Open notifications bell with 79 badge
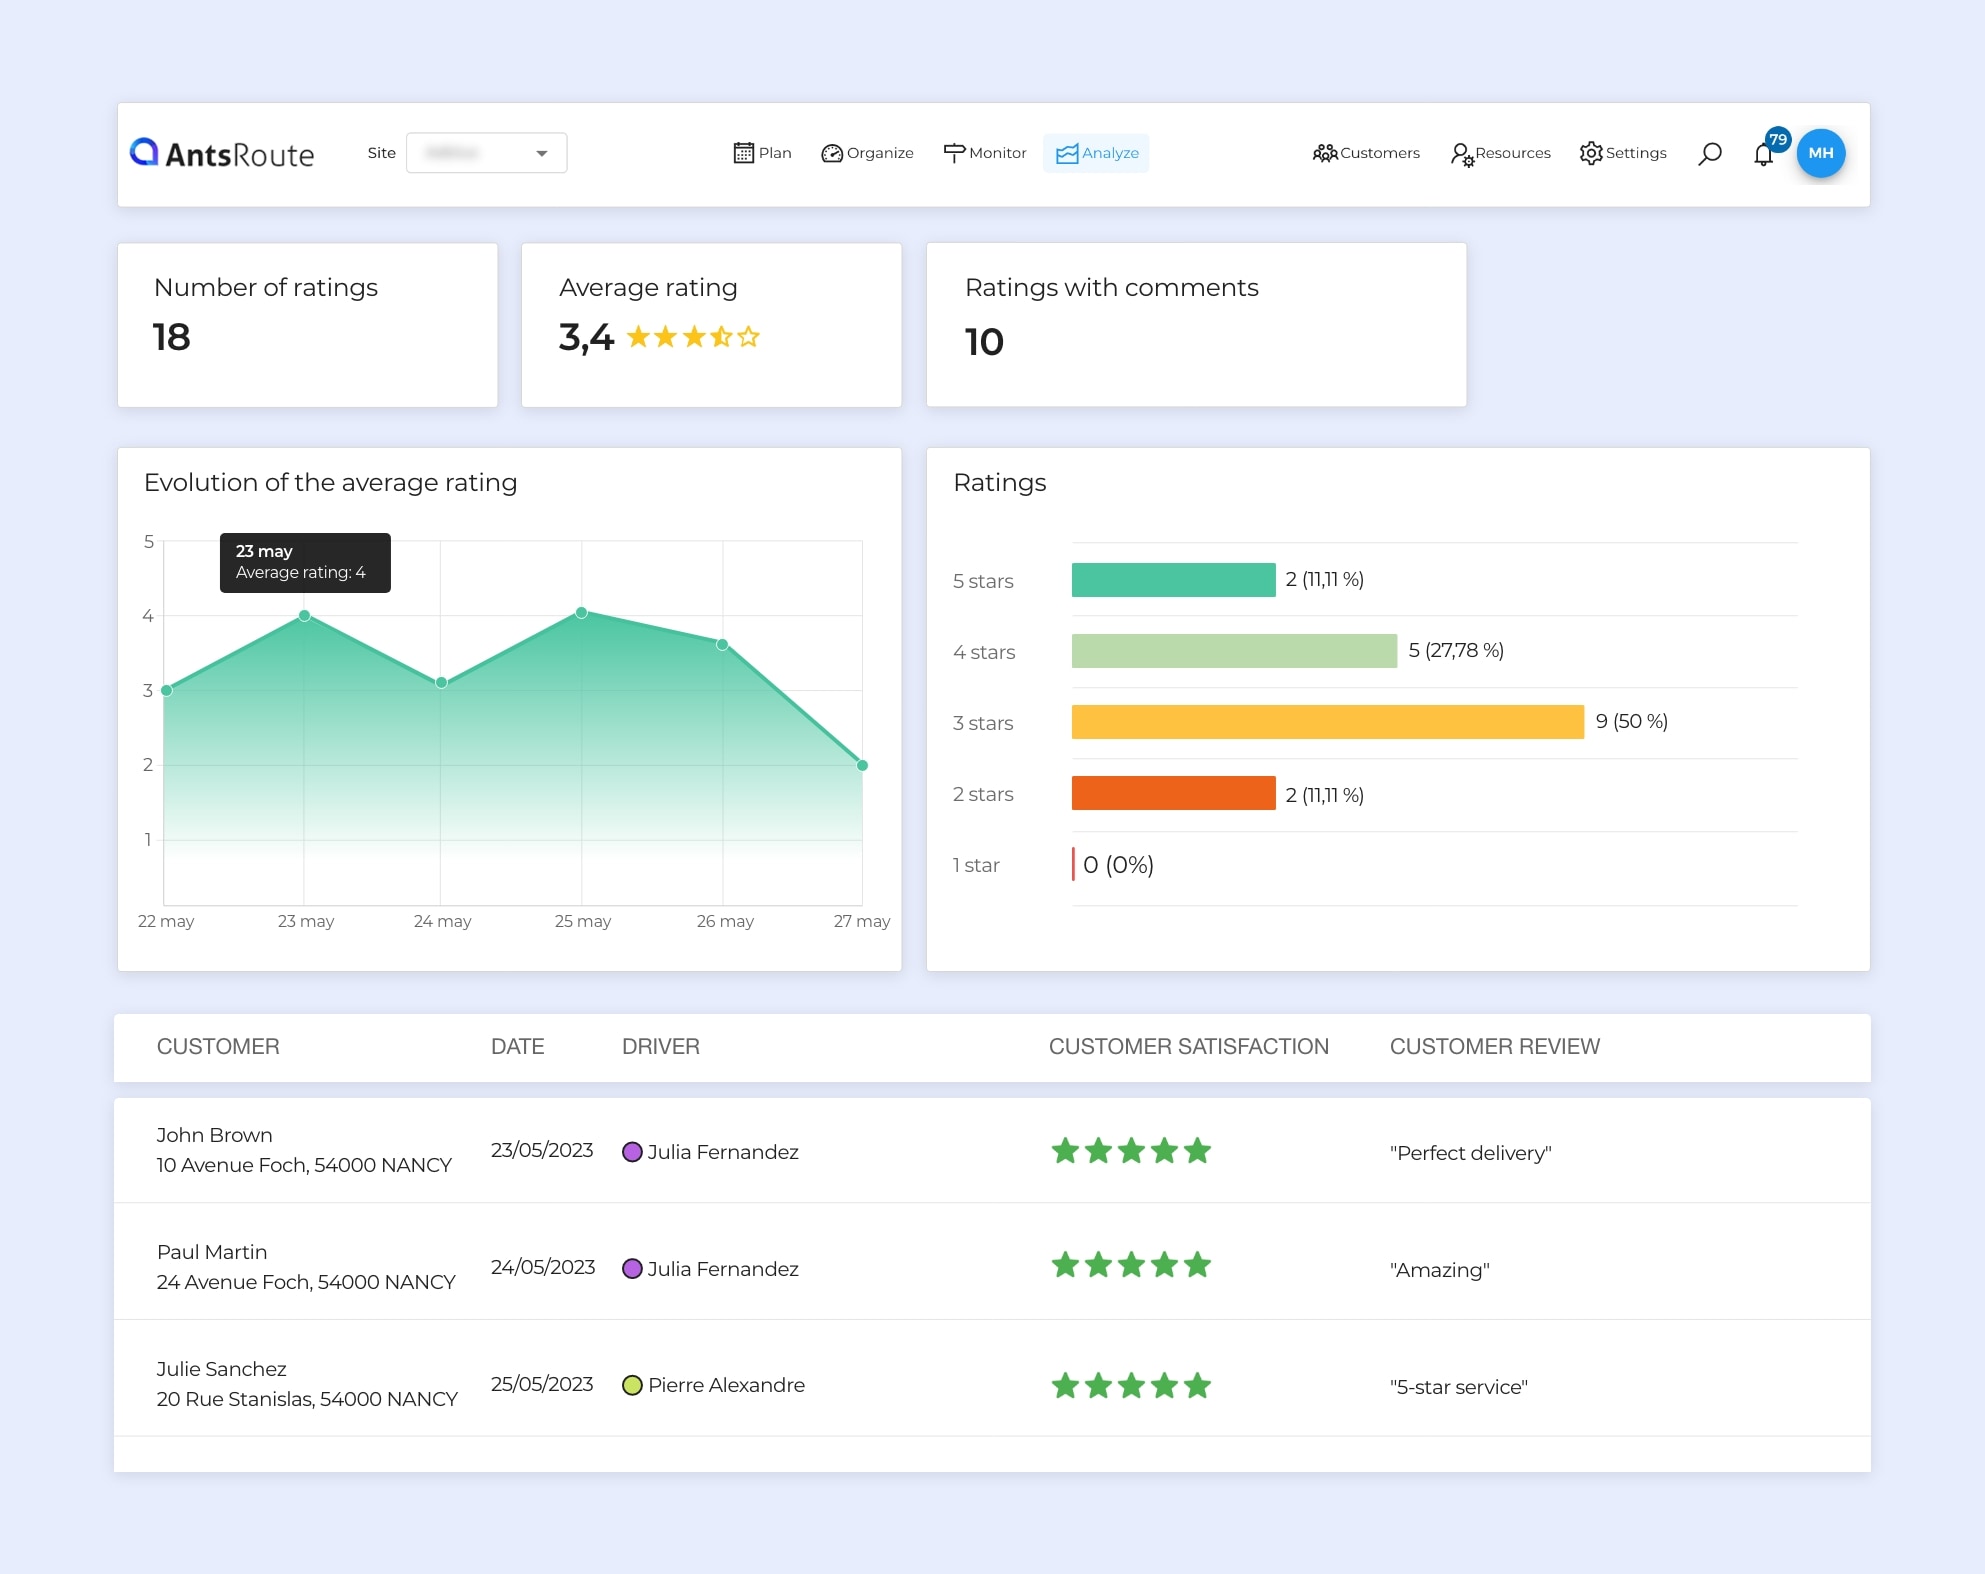The width and height of the screenshot is (1985, 1574). pyautogui.click(x=1764, y=154)
